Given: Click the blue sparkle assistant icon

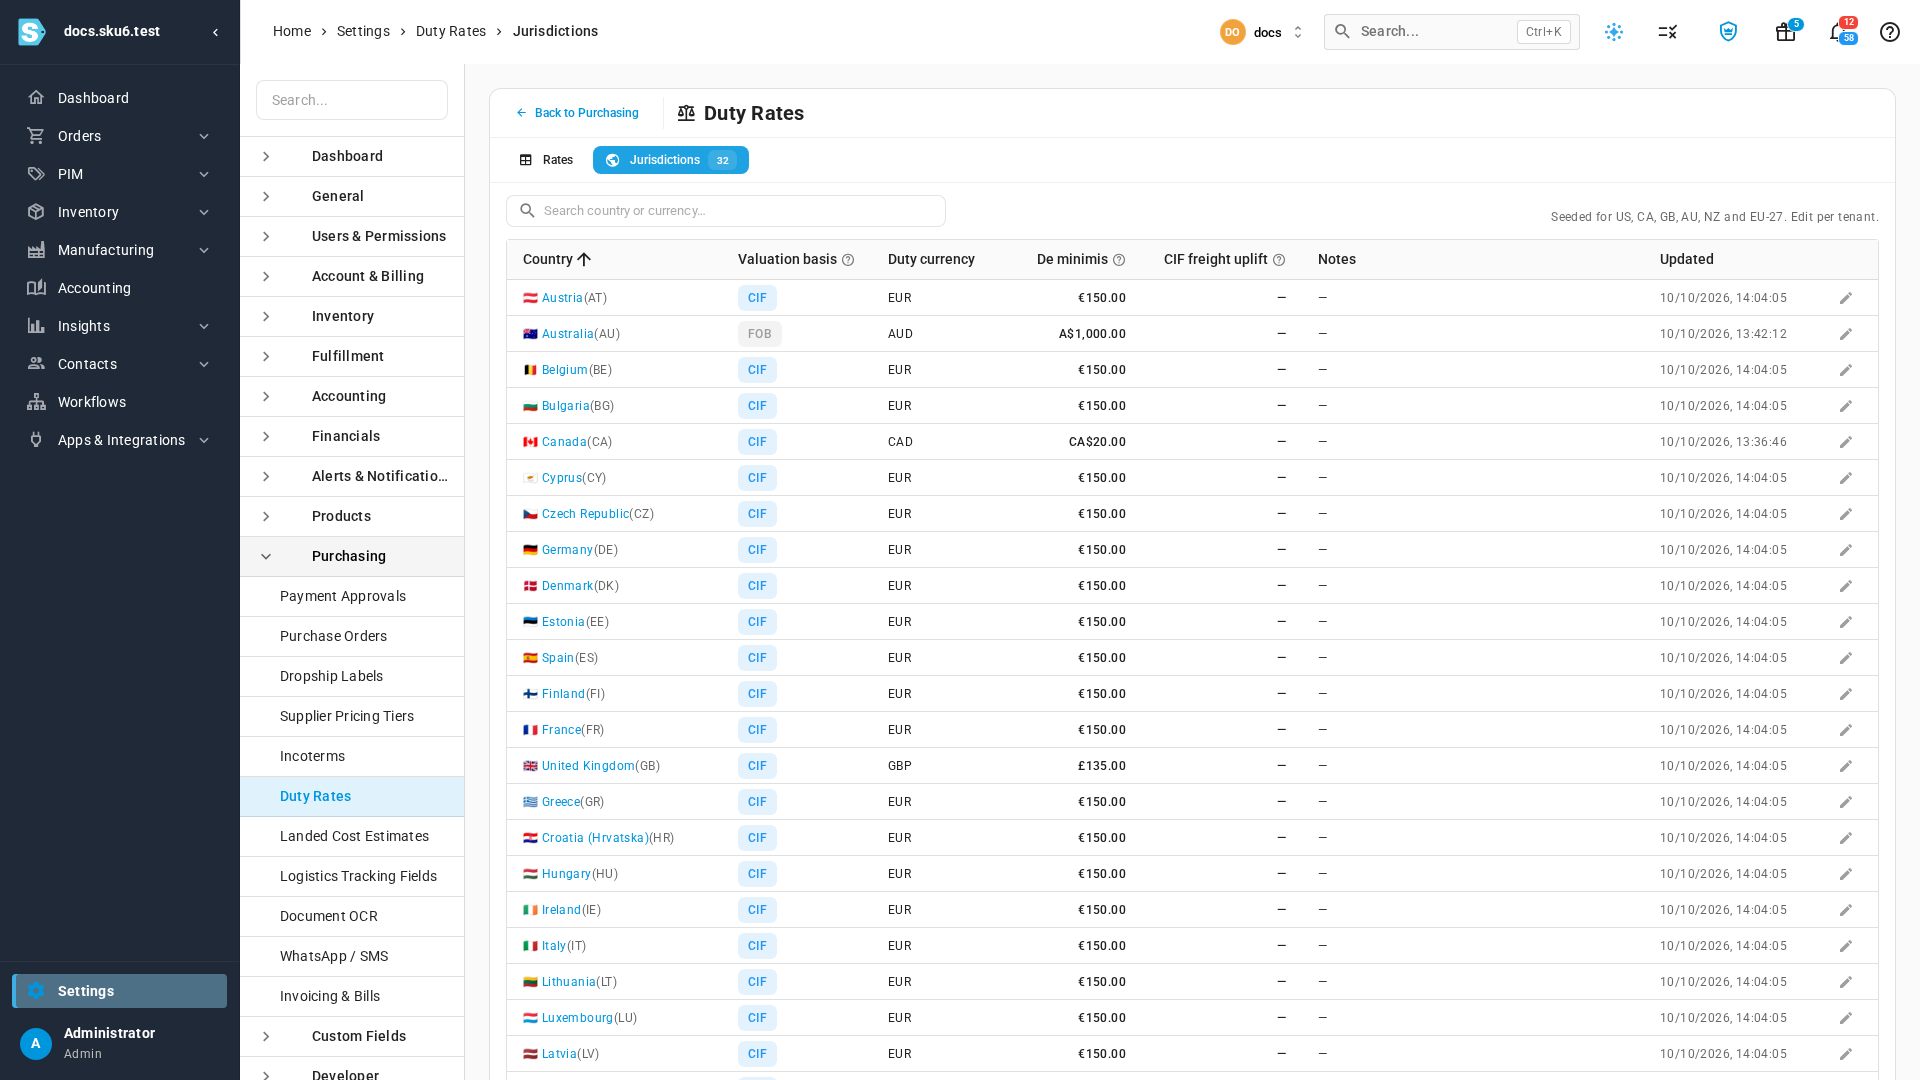Looking at the screenshot, I should click(x=1614, y=32).
